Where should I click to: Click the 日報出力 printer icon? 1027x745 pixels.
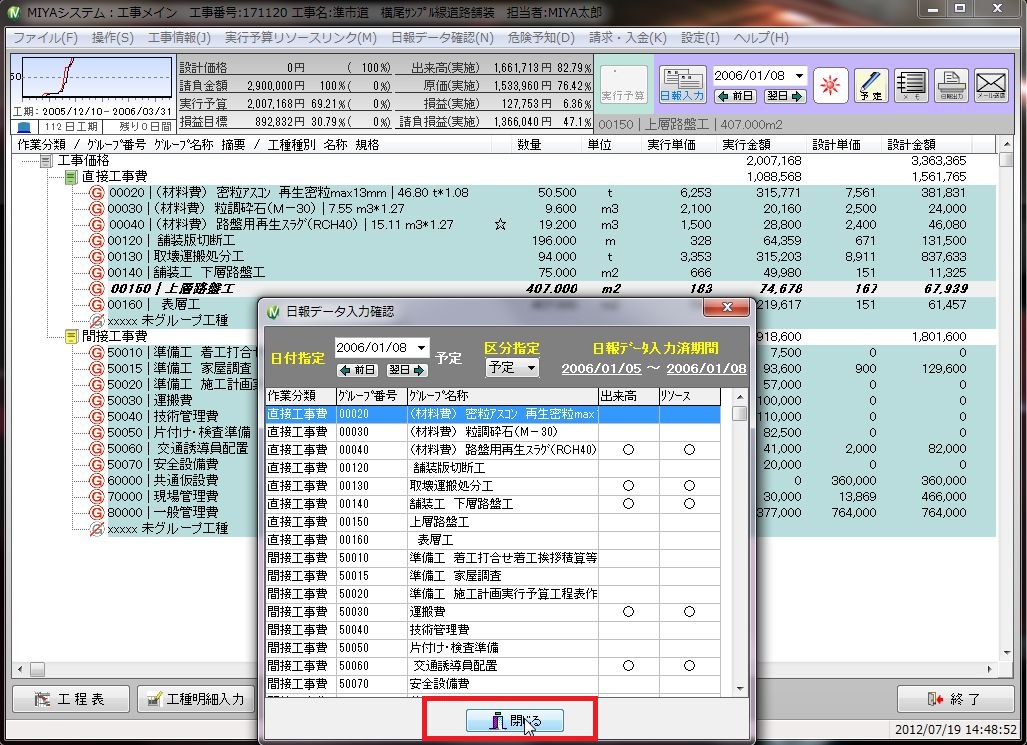tap(950, 85)
